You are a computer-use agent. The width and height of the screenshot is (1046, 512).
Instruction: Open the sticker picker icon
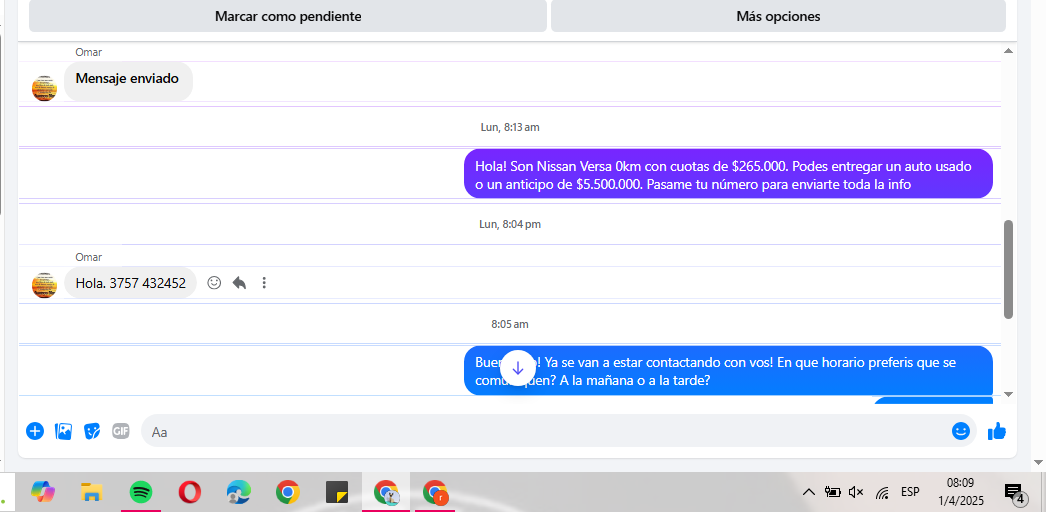92,431
